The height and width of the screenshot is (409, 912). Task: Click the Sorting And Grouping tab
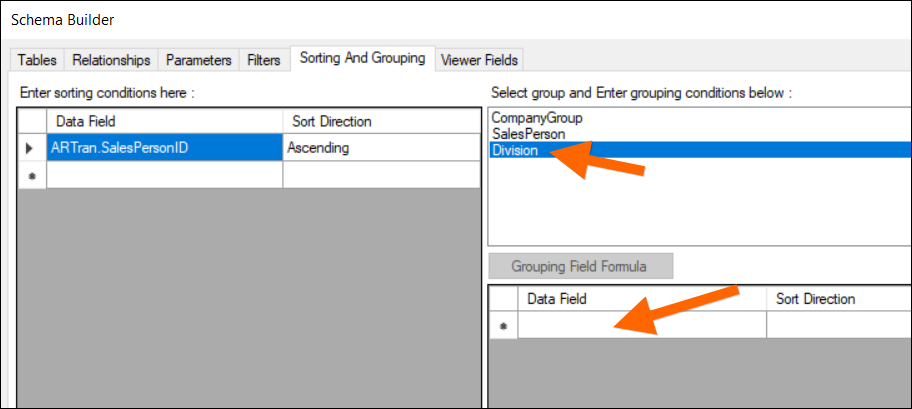click(362, 58)
